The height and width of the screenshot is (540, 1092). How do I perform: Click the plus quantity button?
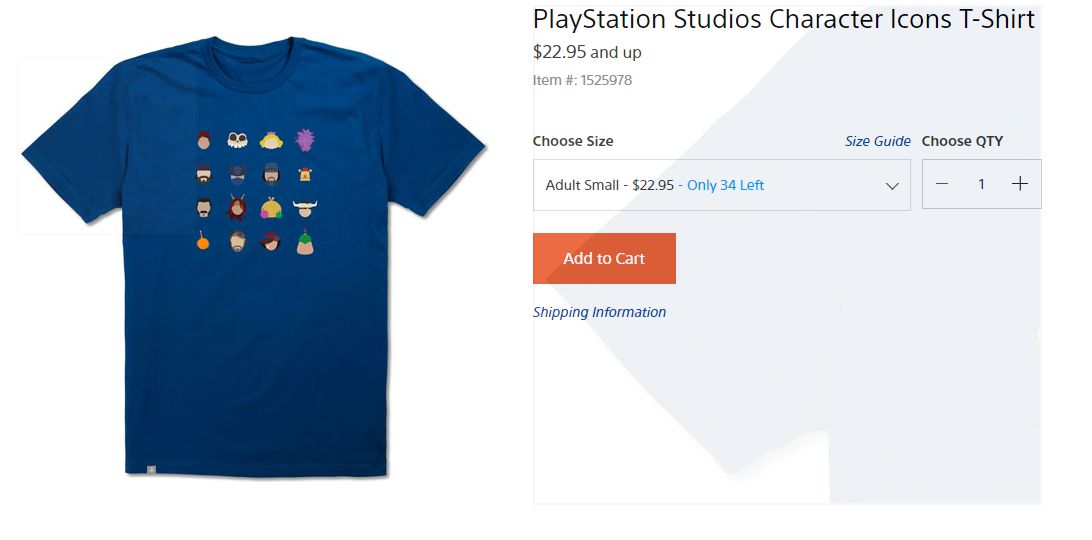(x=1019, y=184)
